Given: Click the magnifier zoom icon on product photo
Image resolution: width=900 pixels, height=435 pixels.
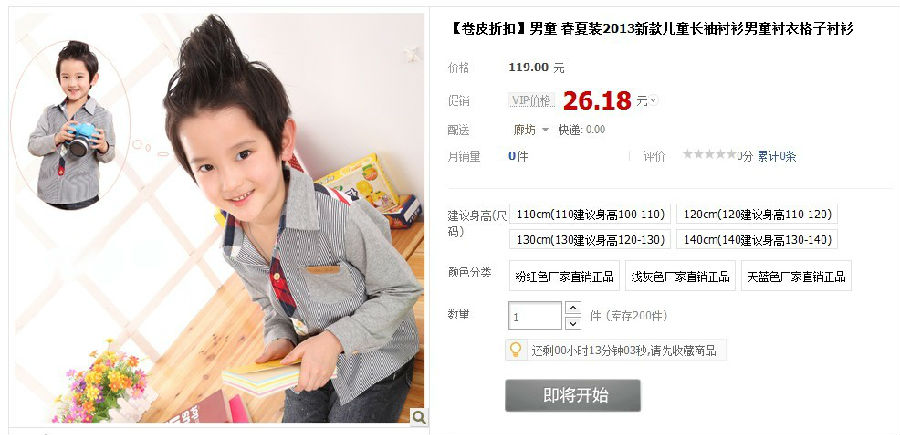Looking at the screenshot, I should tap(419, 417).
